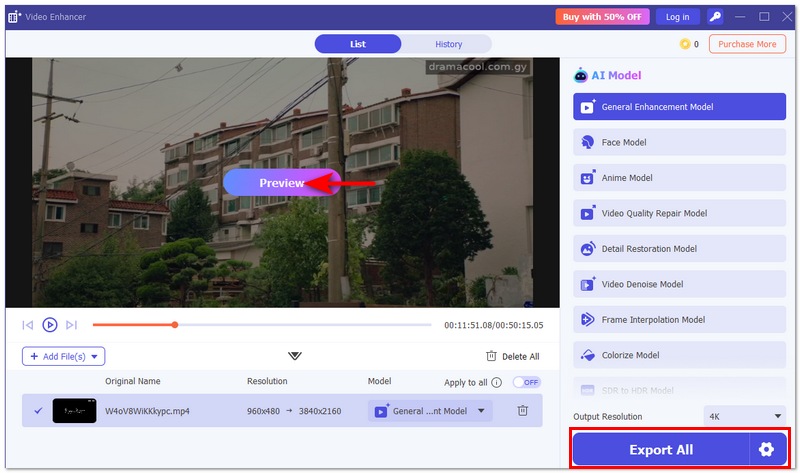Click the video progress slider handle
800x473 pixels.
point(174,325)
